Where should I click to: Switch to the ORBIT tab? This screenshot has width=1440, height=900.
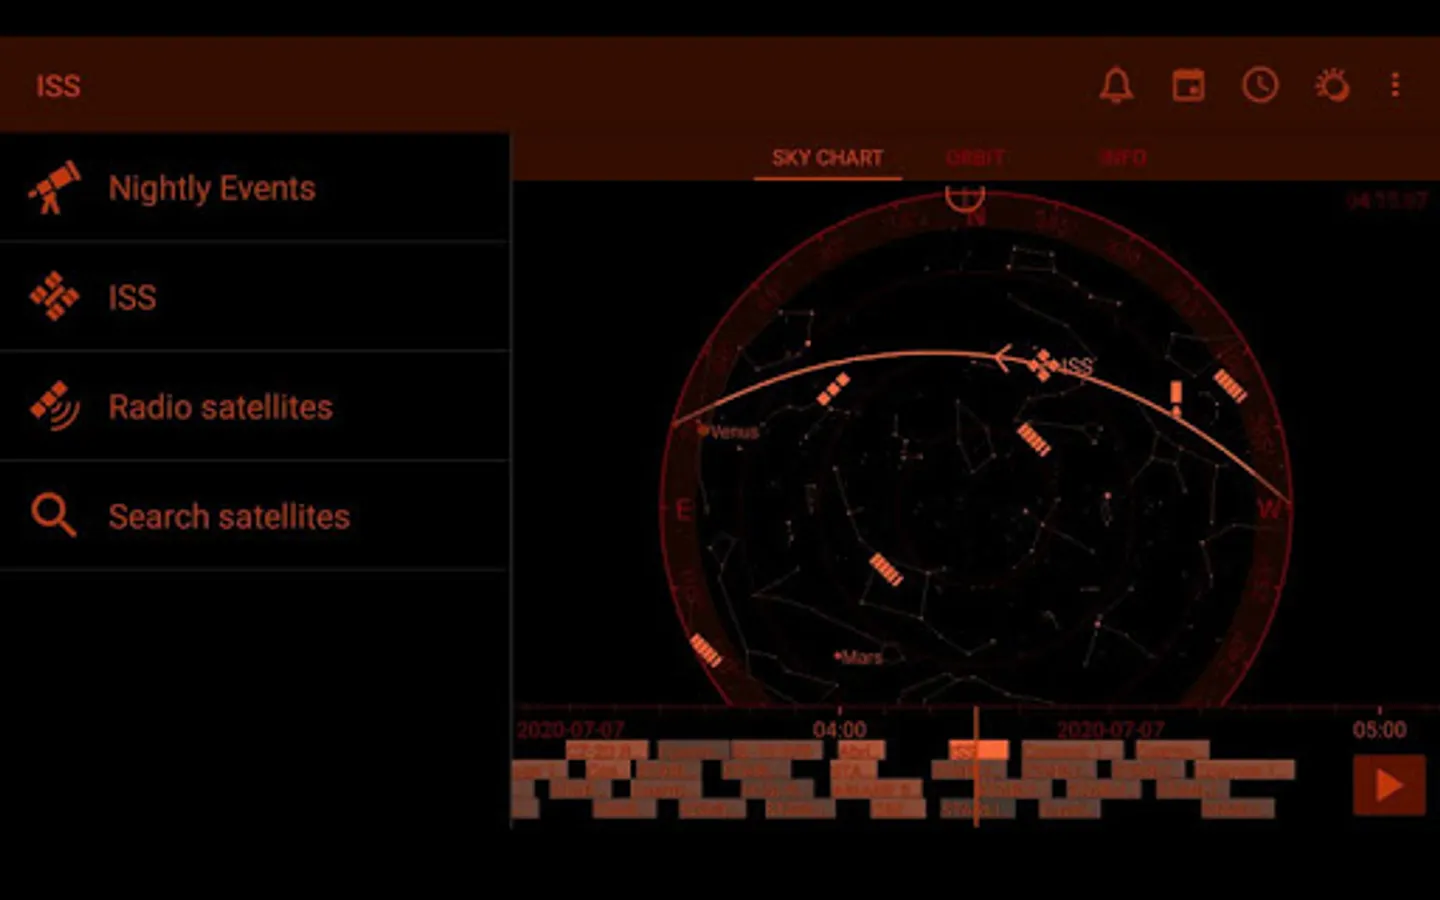tap(975, 158)
